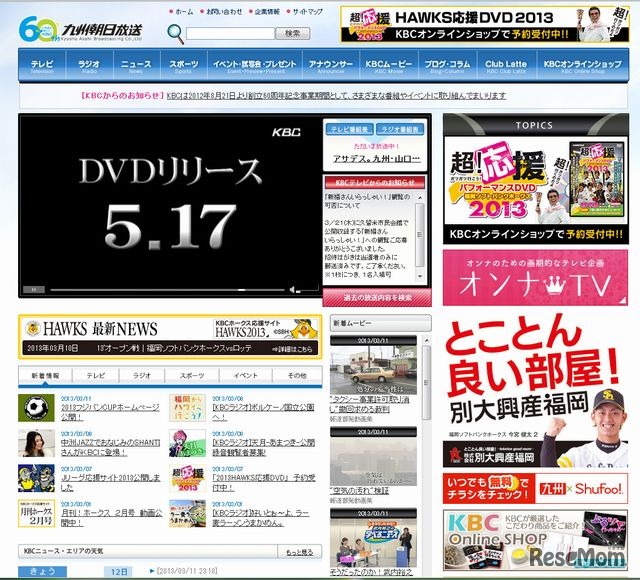Click the 九州×Shufoo! flyer banner
Viewport: 640px width, 580px height.
535,489
